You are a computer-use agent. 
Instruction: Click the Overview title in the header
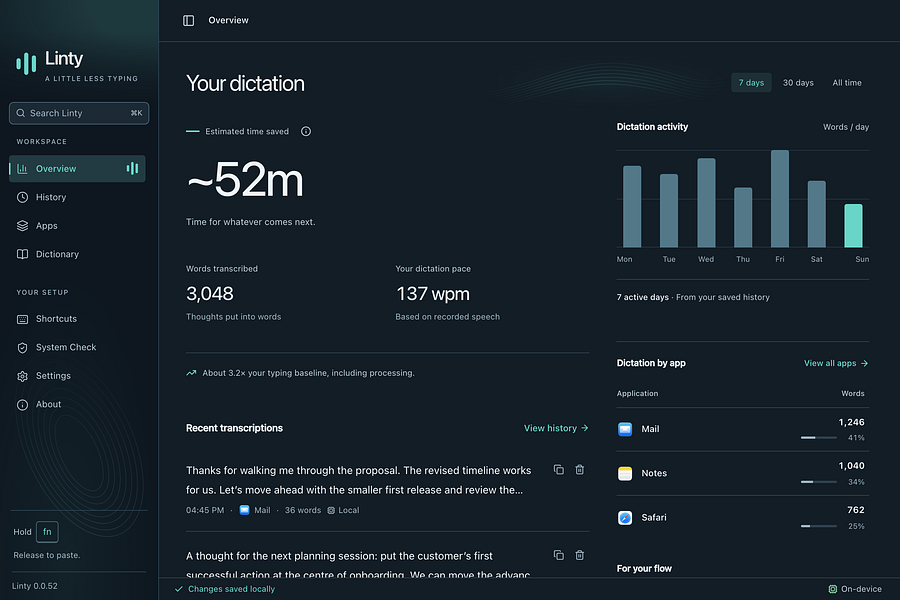(x=228, y=20)
